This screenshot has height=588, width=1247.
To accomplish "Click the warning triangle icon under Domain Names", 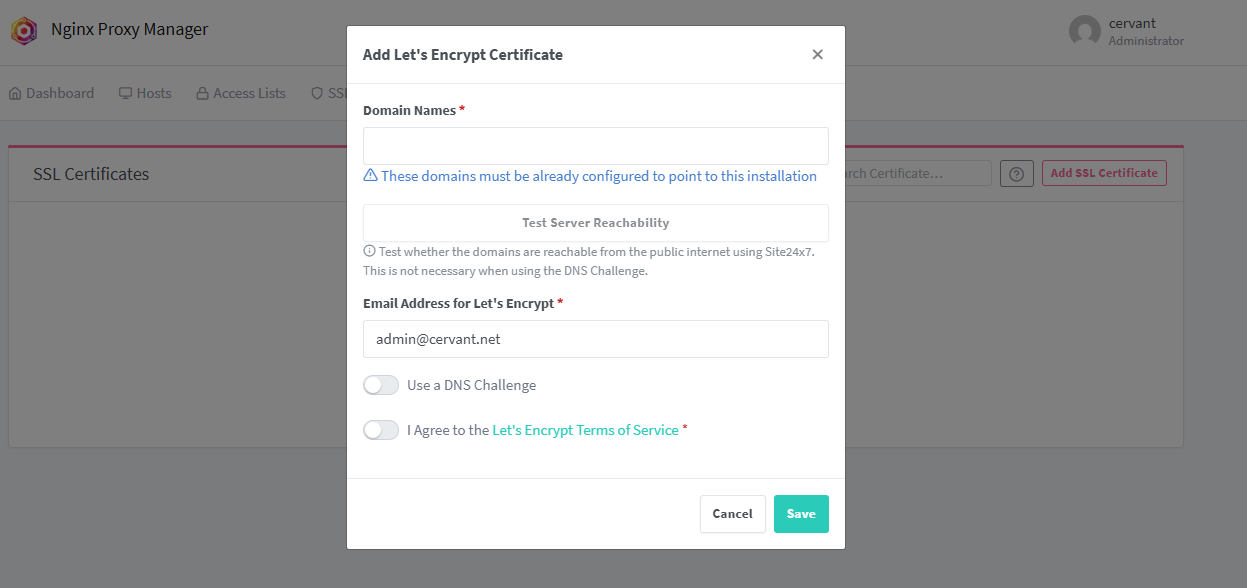I will [370, 176].
